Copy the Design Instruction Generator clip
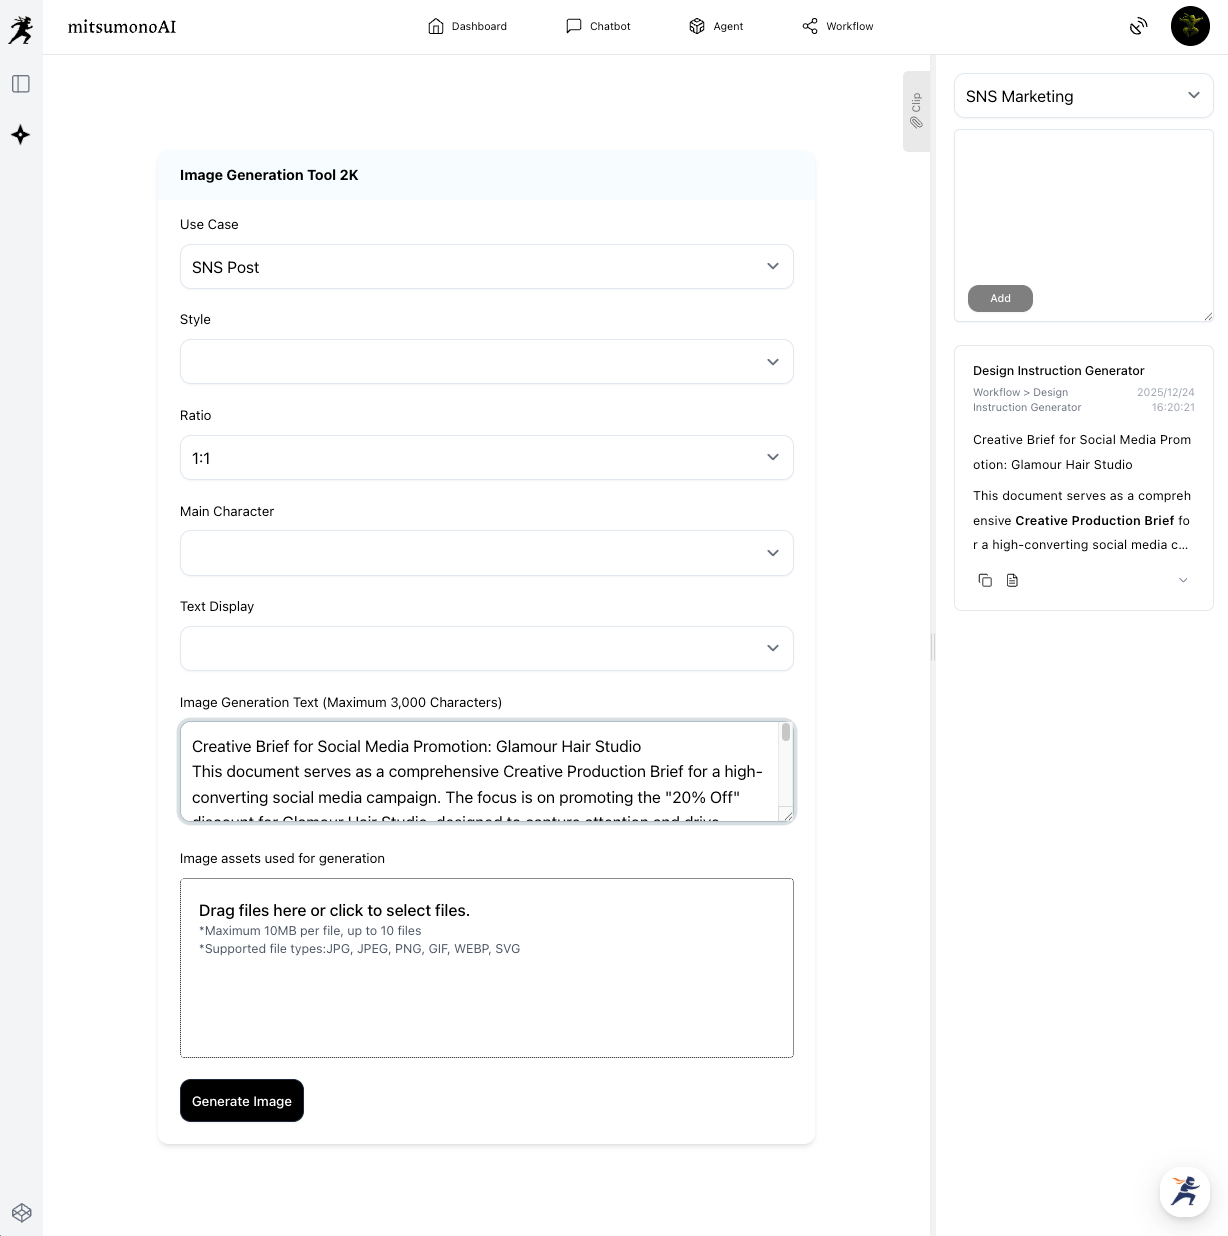This screenshot has height=1236, width=1228. point(985,580)
